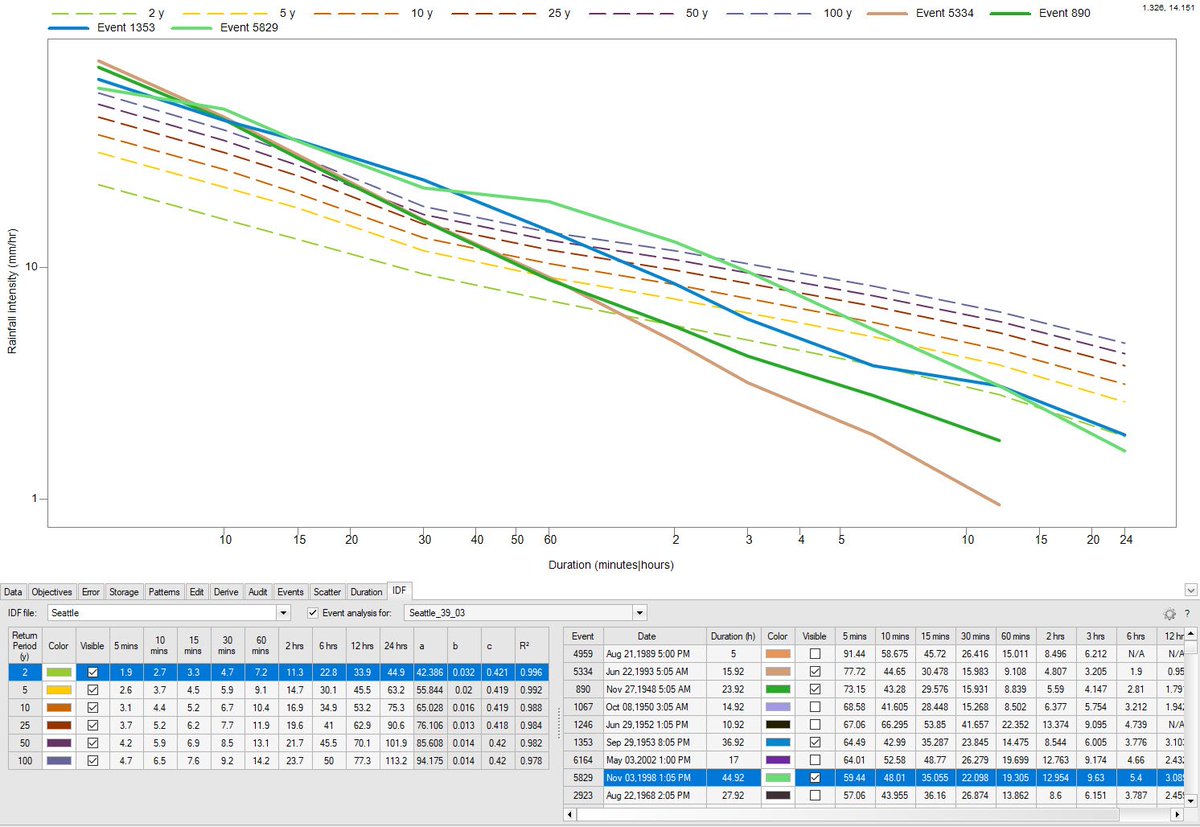Open the Scatter tab
The image size is (1200, 827).
328,592
